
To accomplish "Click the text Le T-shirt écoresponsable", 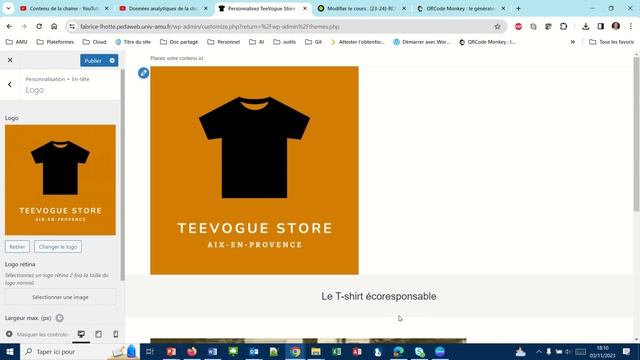I will (378, 296).
